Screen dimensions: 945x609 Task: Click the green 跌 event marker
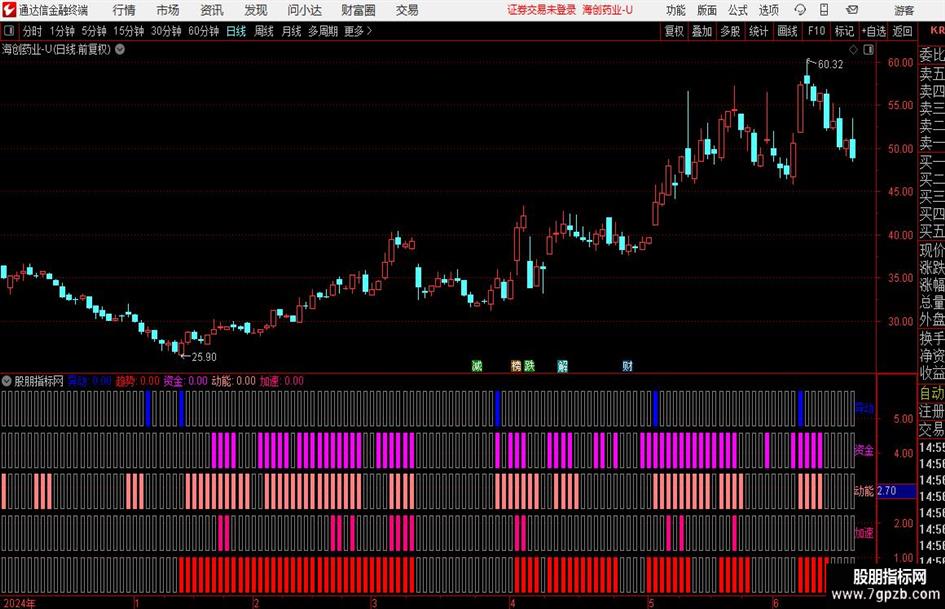coord(529,365)
